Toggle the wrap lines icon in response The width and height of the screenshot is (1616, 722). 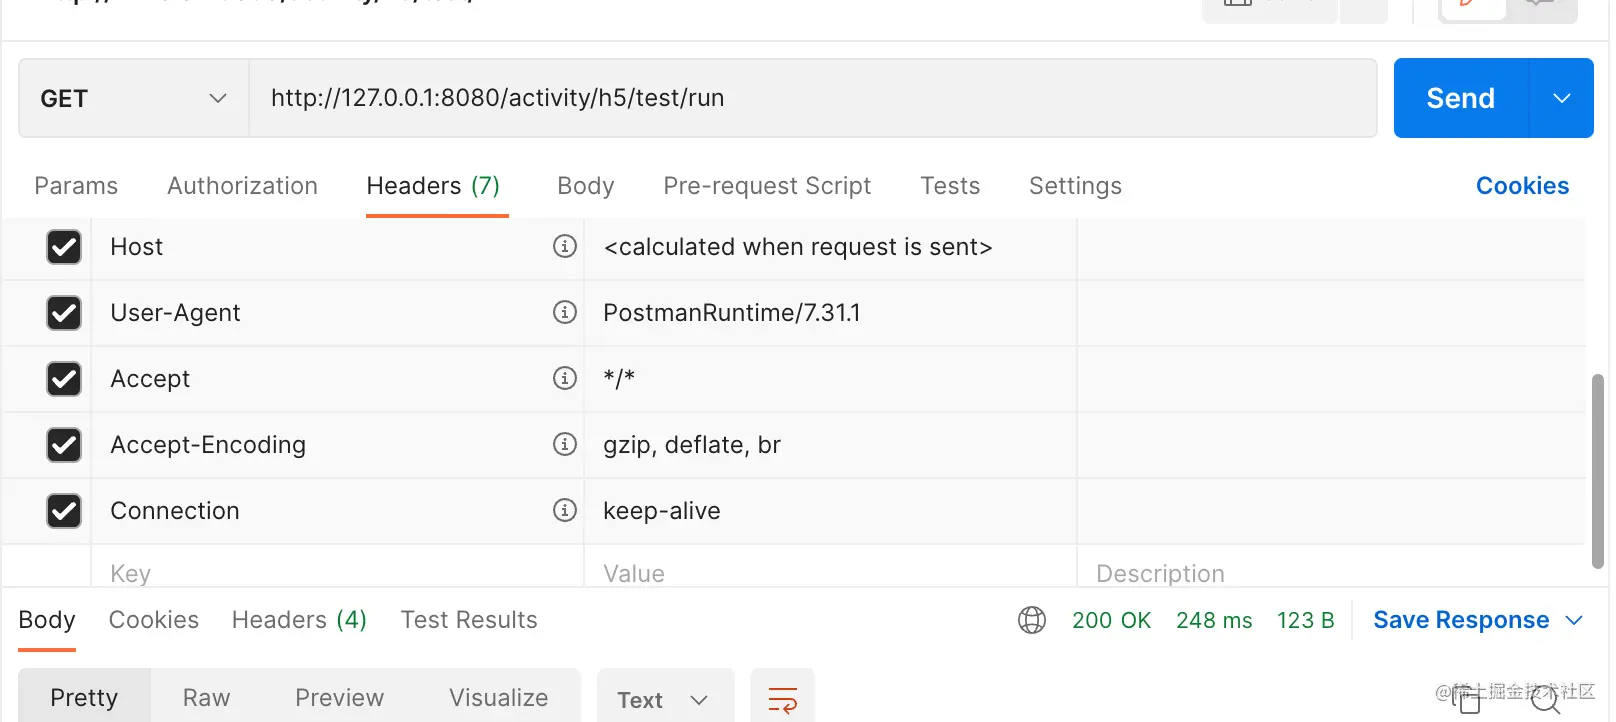pos(782,699)
